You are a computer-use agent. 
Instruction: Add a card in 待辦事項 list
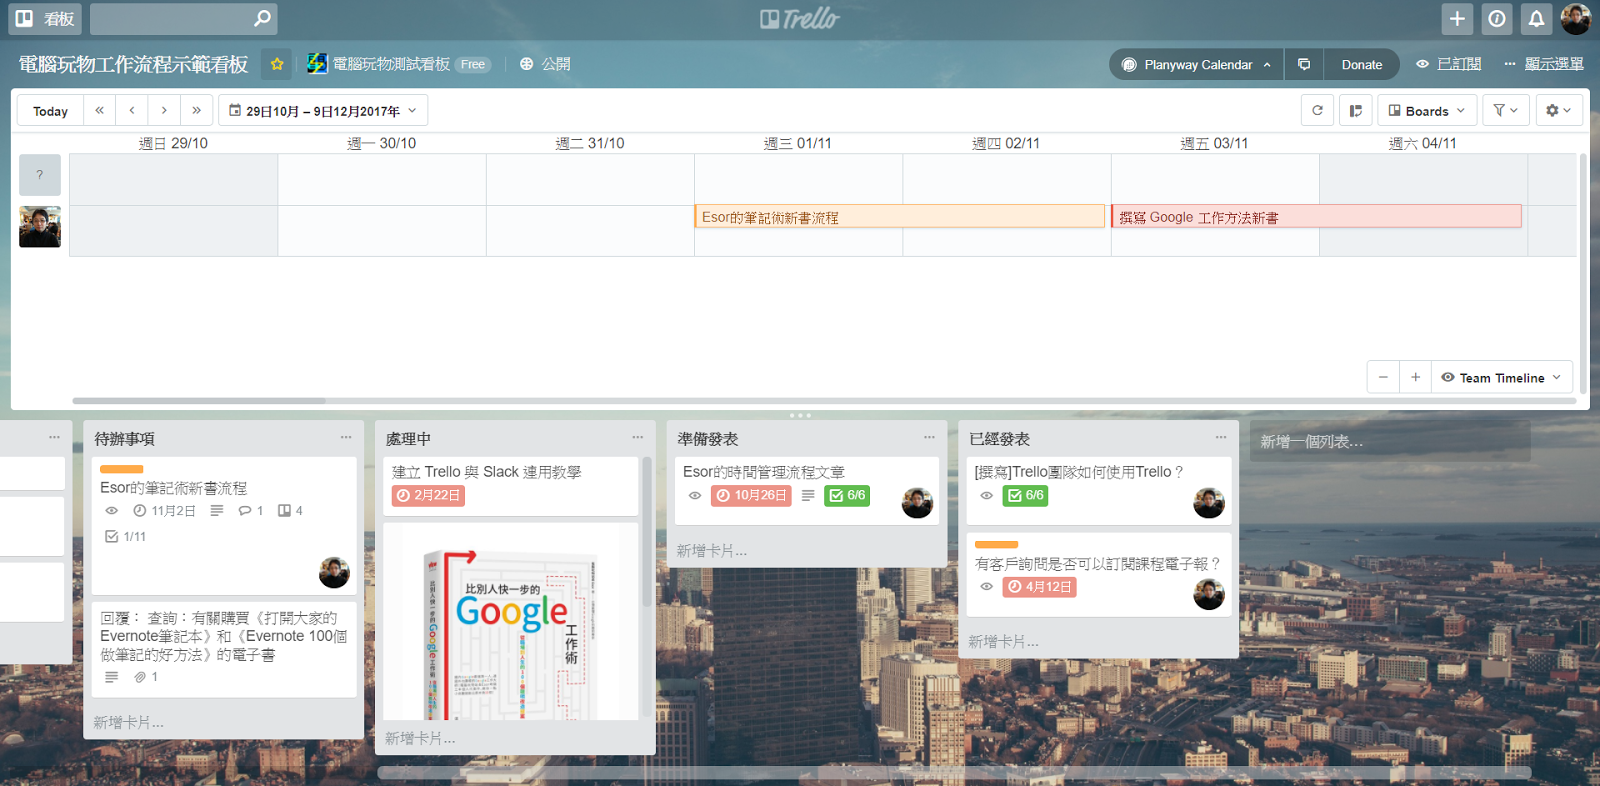[x=129, y=722]
